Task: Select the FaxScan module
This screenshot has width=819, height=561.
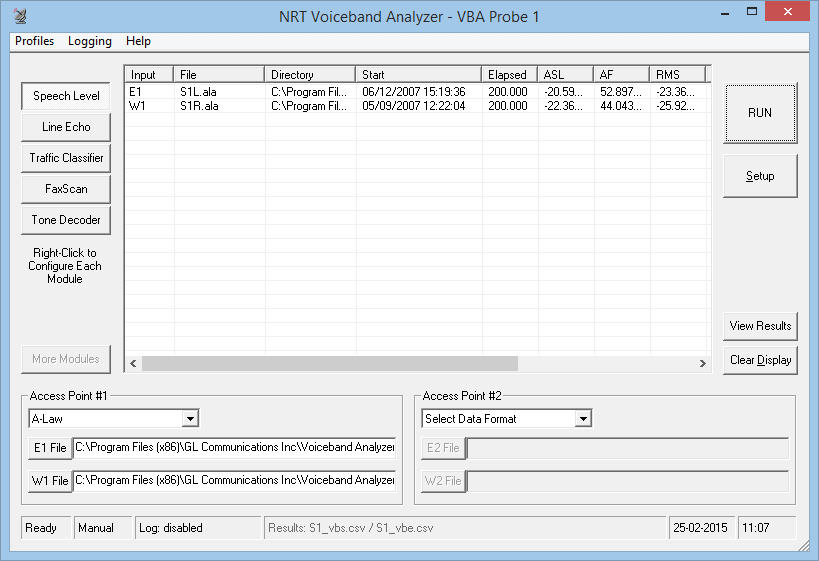Action: (66, 189)
